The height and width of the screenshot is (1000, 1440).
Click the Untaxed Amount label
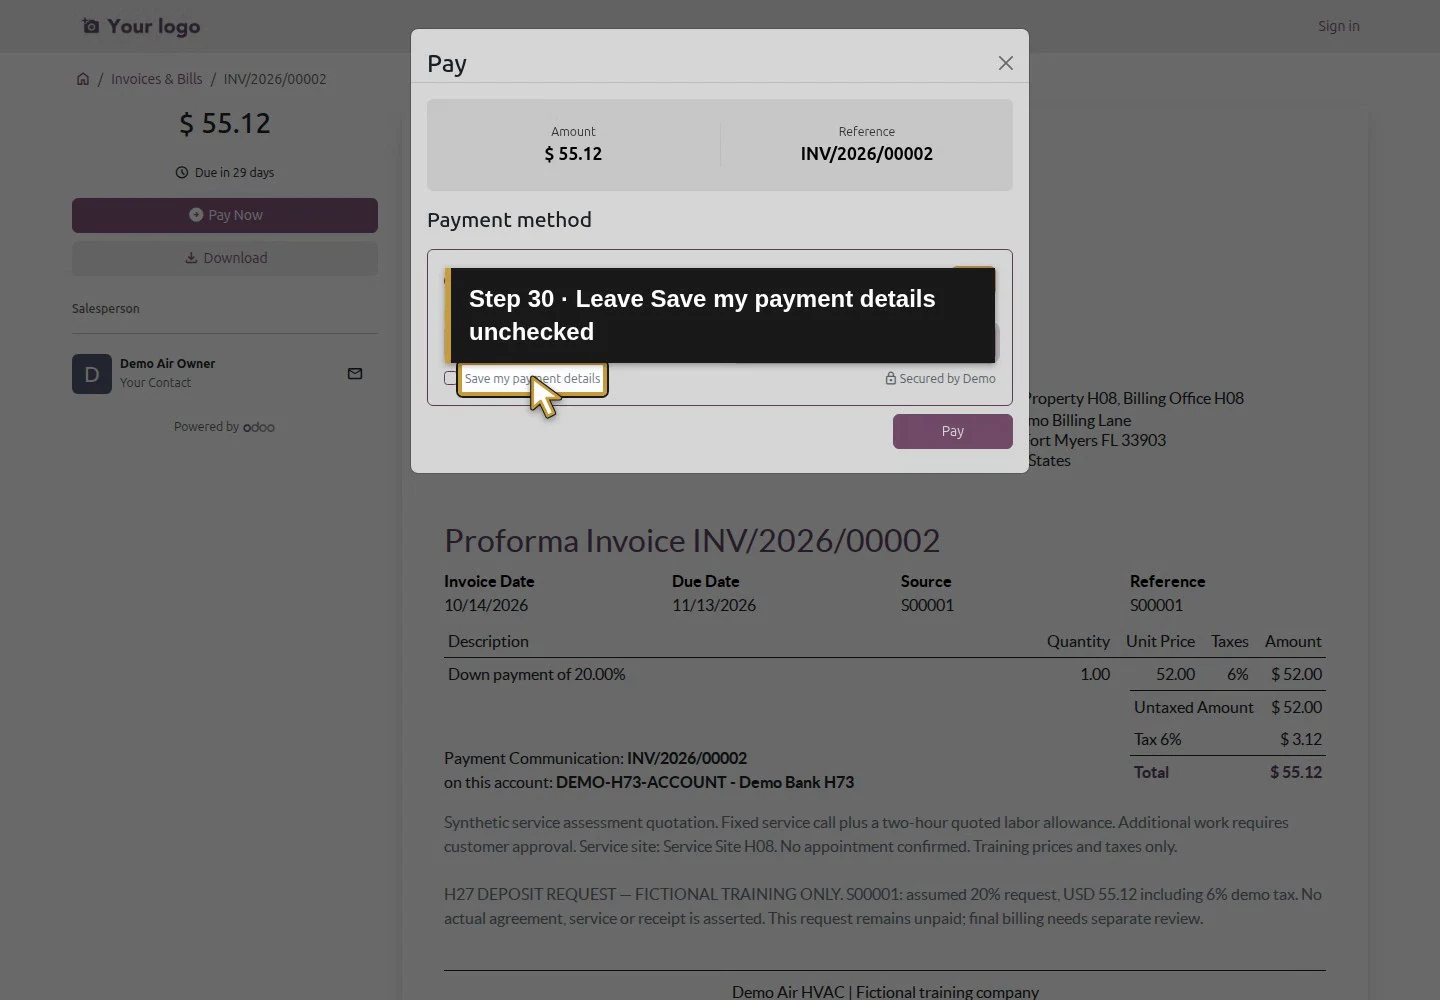[1194, 707]
